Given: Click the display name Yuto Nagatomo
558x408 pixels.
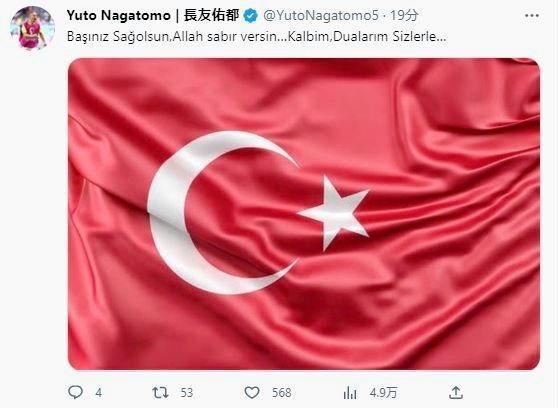Looking at the screenshot, I should (x=119, y=15).
